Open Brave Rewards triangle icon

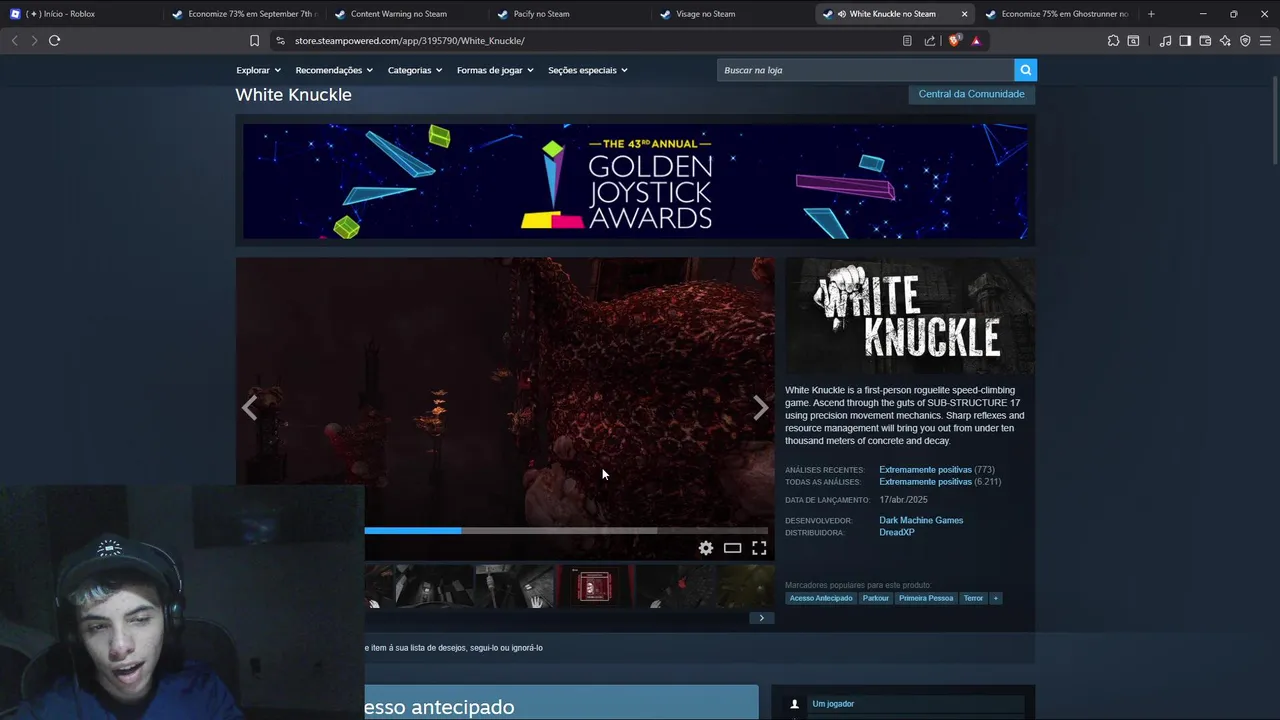click(x=976, y=41)
